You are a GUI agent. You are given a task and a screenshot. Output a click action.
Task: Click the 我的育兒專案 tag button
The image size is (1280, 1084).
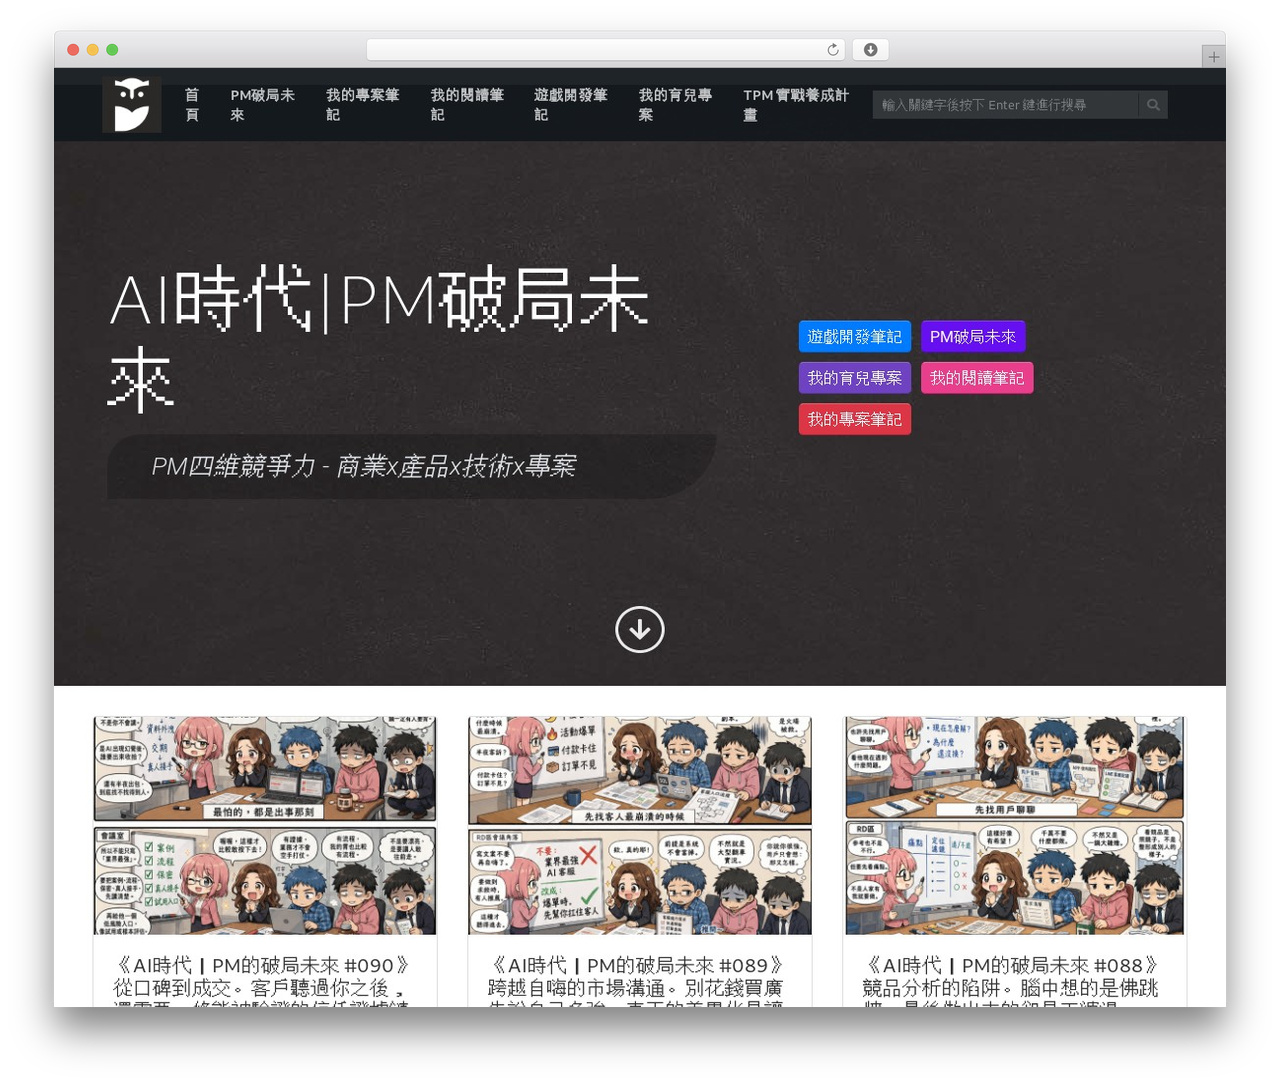tap(855, 378)
